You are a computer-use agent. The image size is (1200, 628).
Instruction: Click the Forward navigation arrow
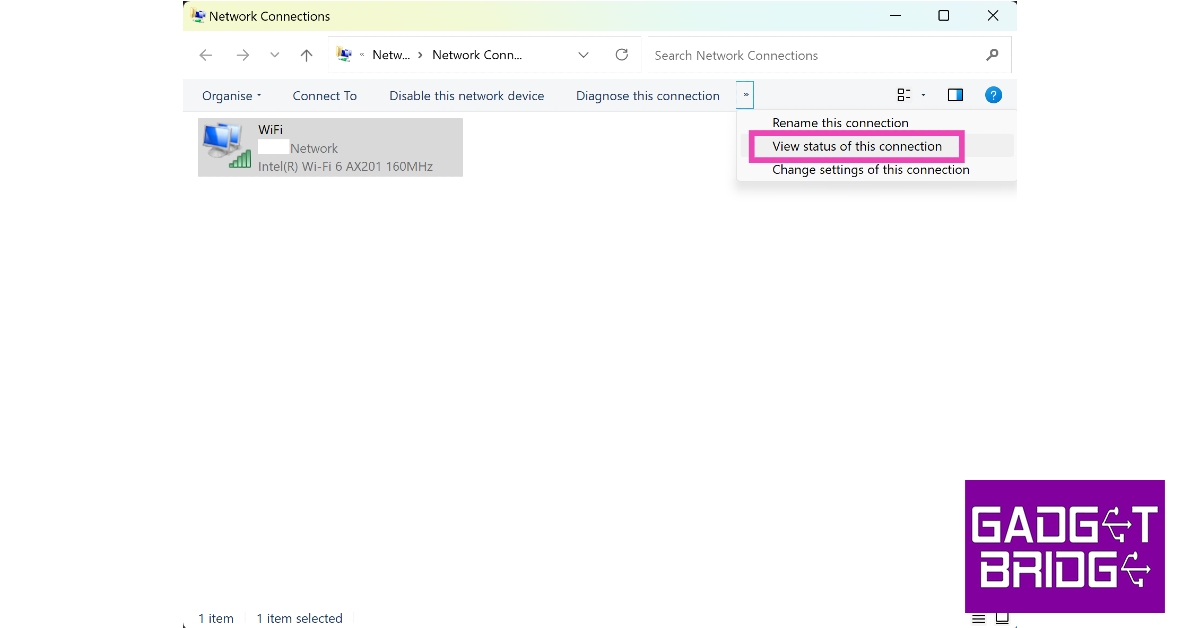click(x=242, y=56)
